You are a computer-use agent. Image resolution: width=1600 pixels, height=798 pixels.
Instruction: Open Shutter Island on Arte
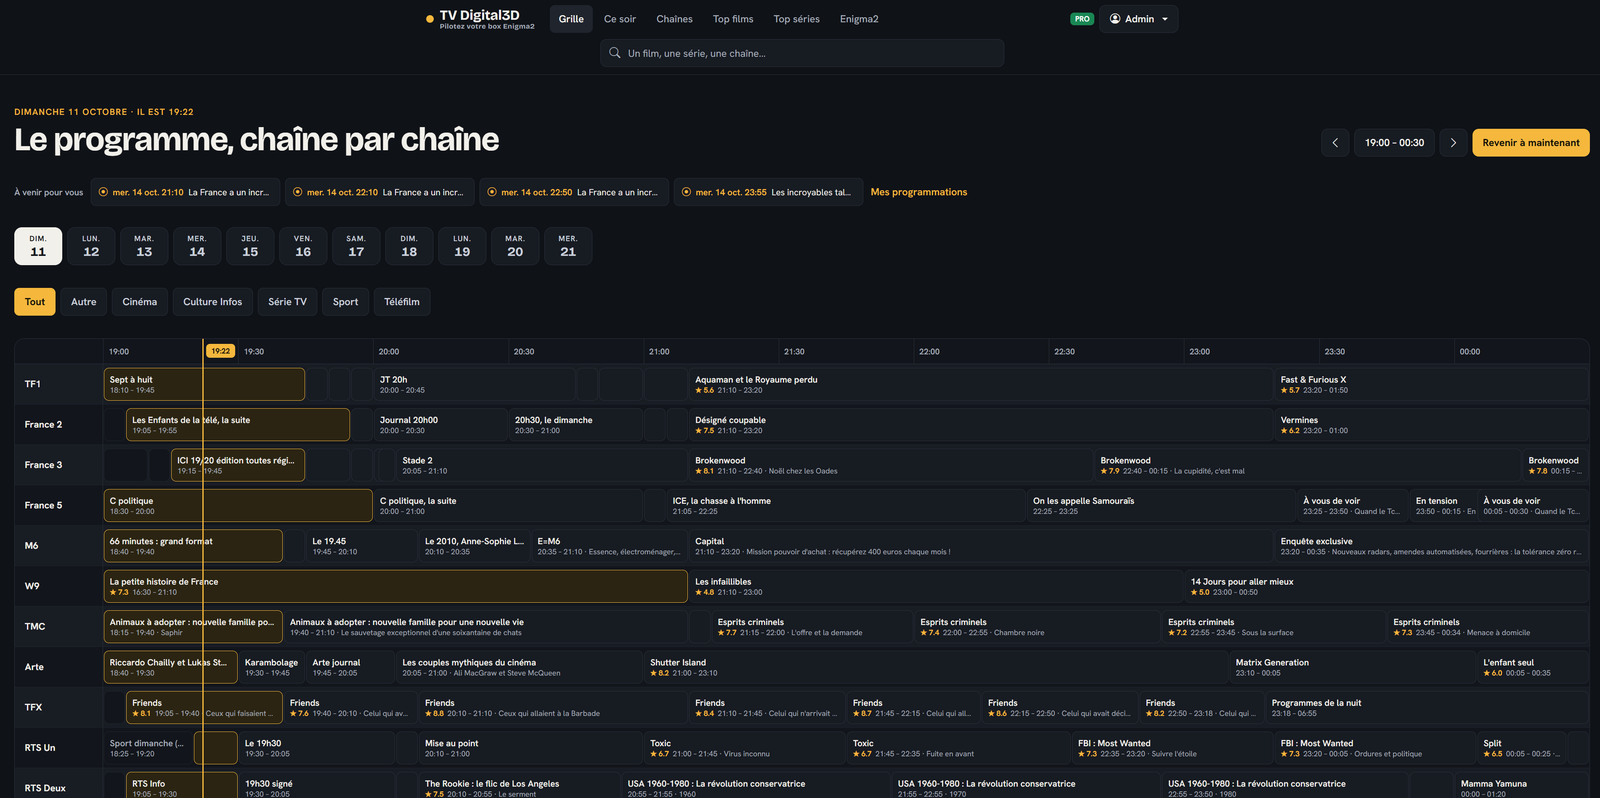point(935,667)
